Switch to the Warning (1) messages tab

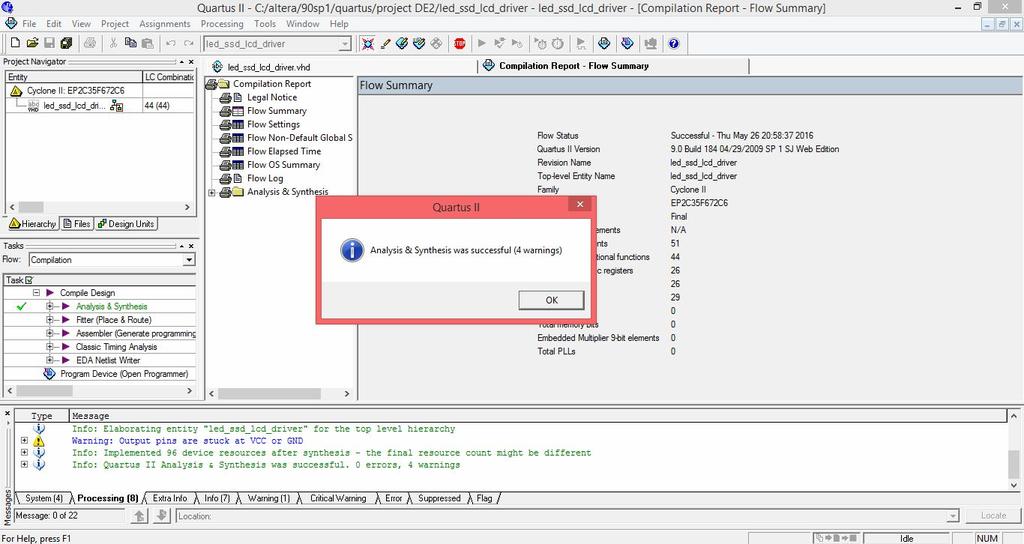pos(268,498)
